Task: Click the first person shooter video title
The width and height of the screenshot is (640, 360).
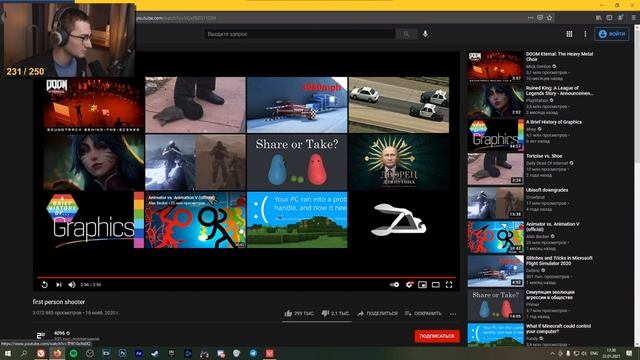Action: (x=59, y=302)
